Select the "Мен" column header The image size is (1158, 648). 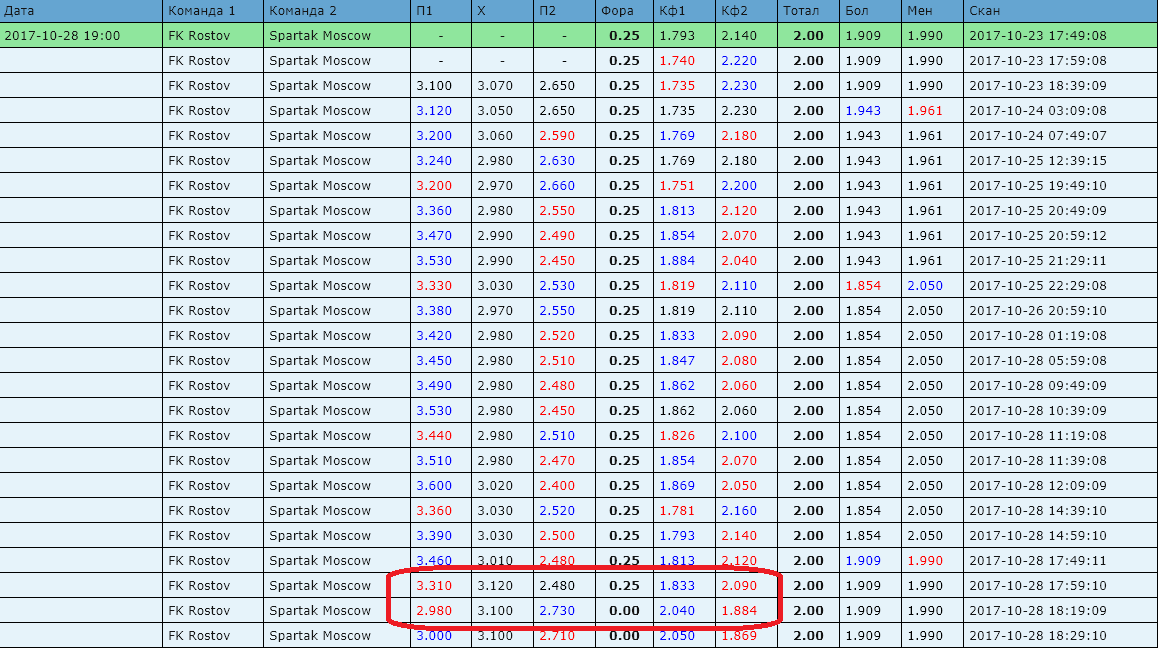pos(919,11)
